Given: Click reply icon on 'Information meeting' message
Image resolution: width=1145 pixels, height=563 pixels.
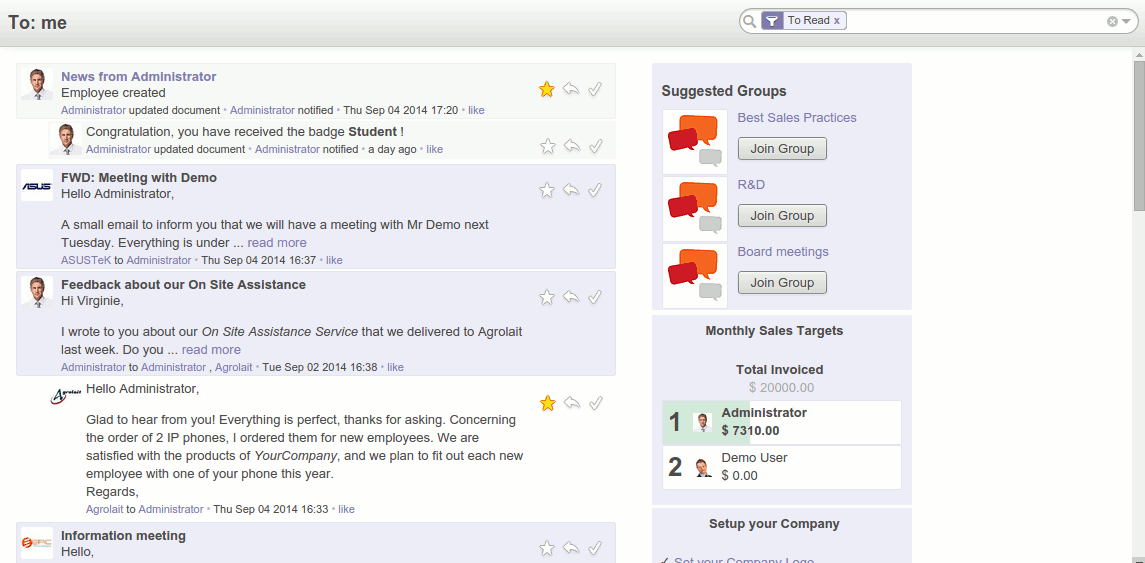Looking at the screenshot, I should (x=571, y=548).
